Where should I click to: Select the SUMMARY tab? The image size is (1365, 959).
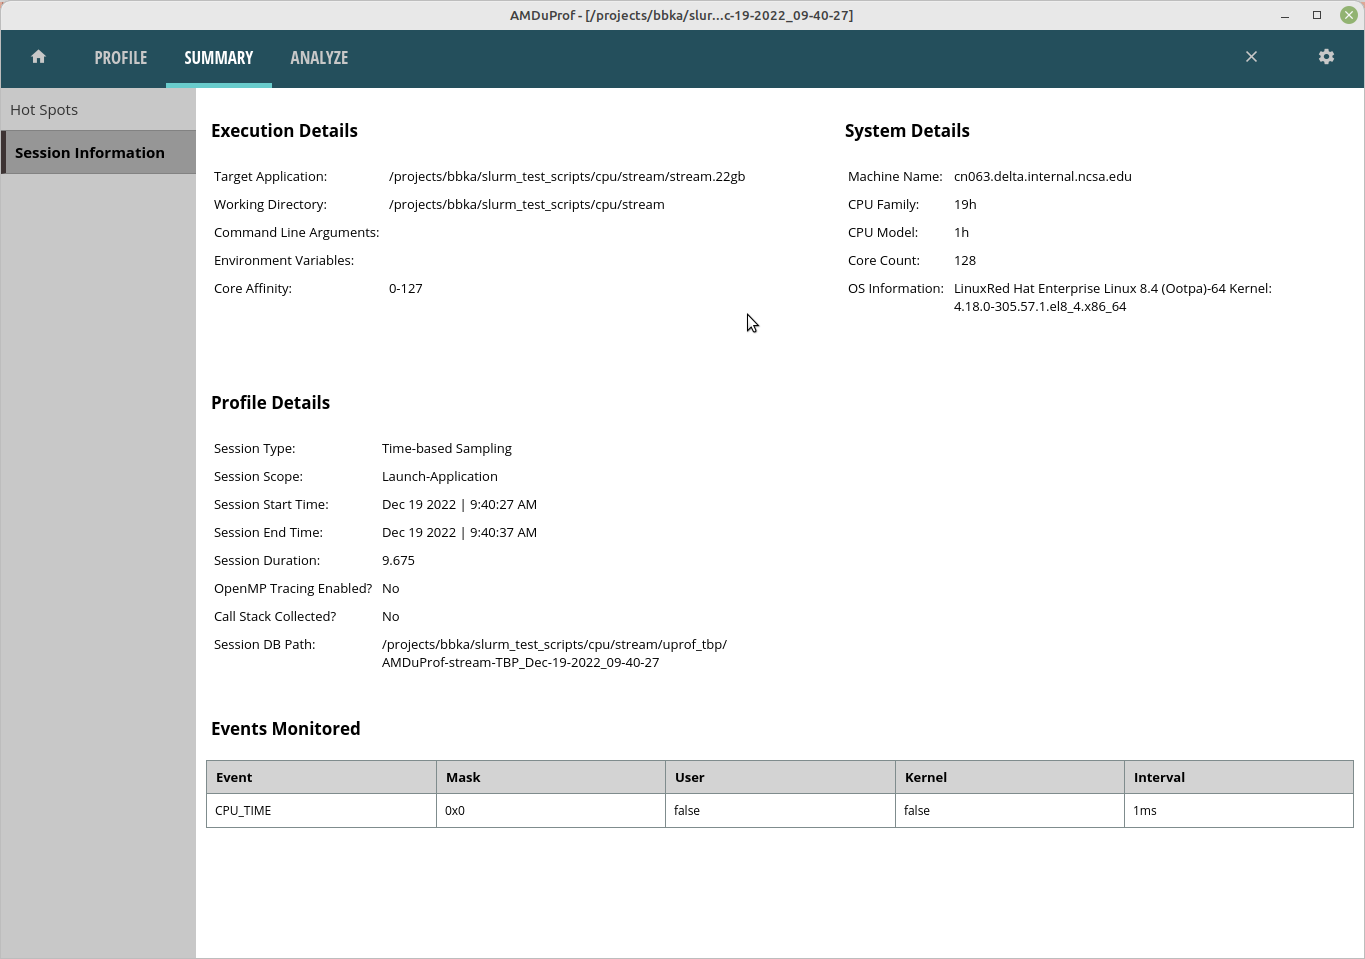pyautogui.click(x=218, y=57)
